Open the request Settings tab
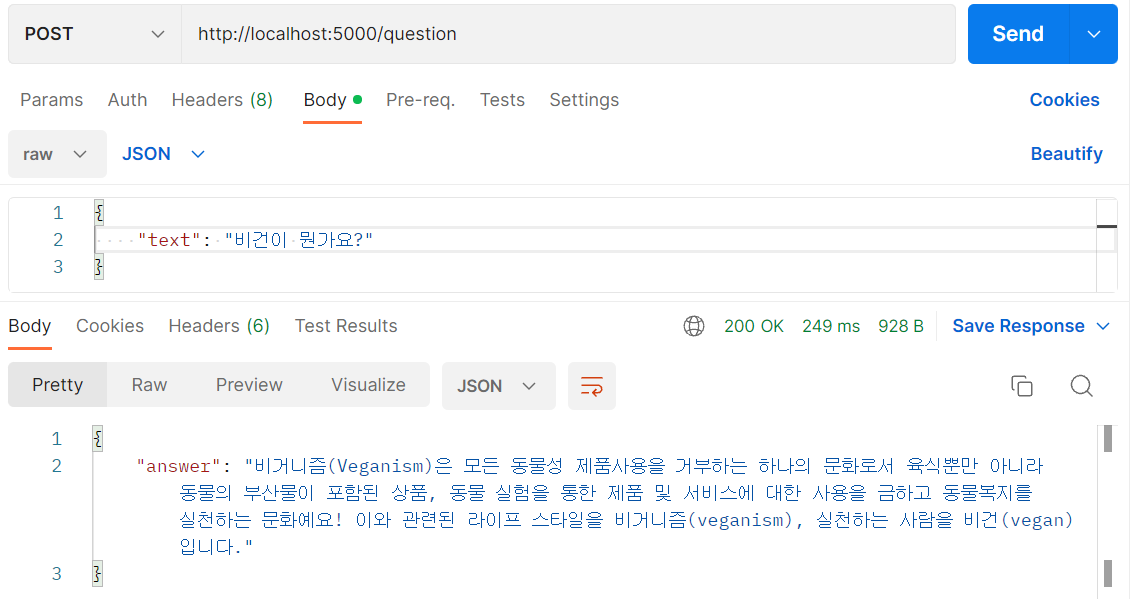 tap(584, 100)
